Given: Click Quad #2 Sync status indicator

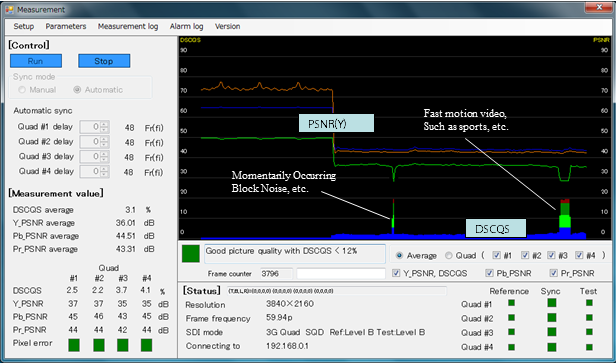Looking at the screenshot, I should (x=552, y=317).
